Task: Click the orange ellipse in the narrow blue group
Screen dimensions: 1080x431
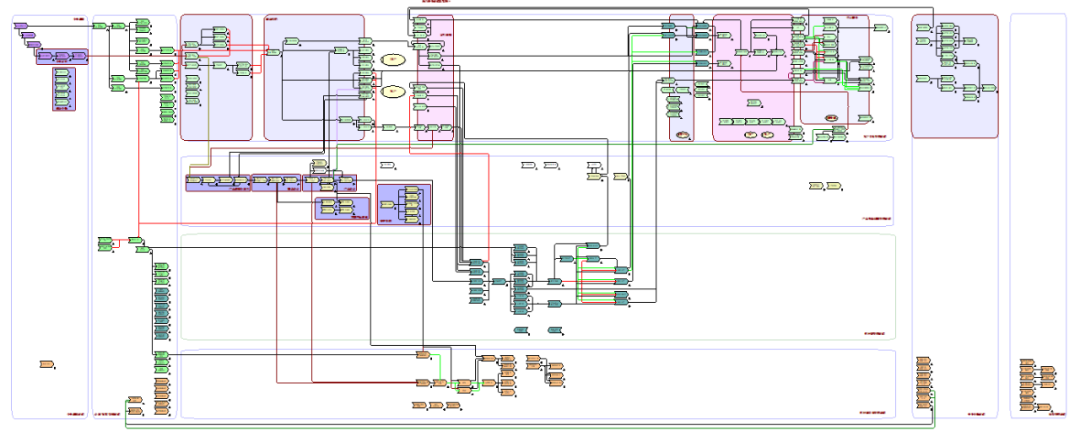Action: (681, 133)
